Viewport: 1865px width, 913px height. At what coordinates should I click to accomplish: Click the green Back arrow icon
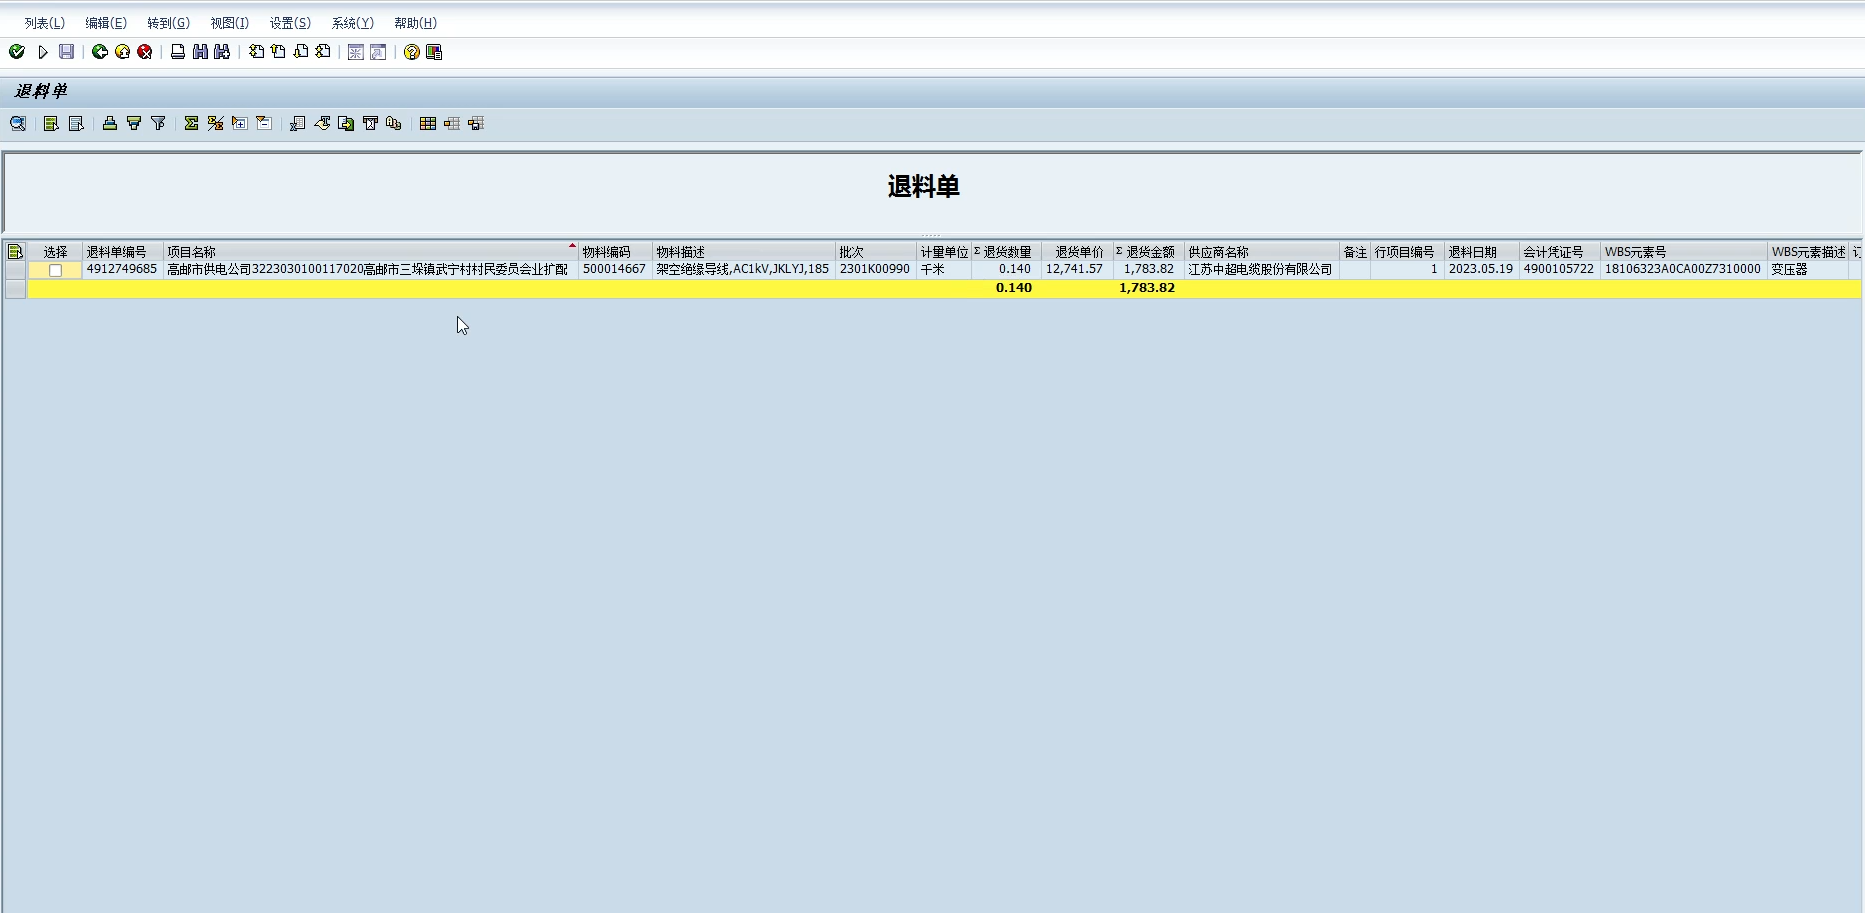point(99,52)
